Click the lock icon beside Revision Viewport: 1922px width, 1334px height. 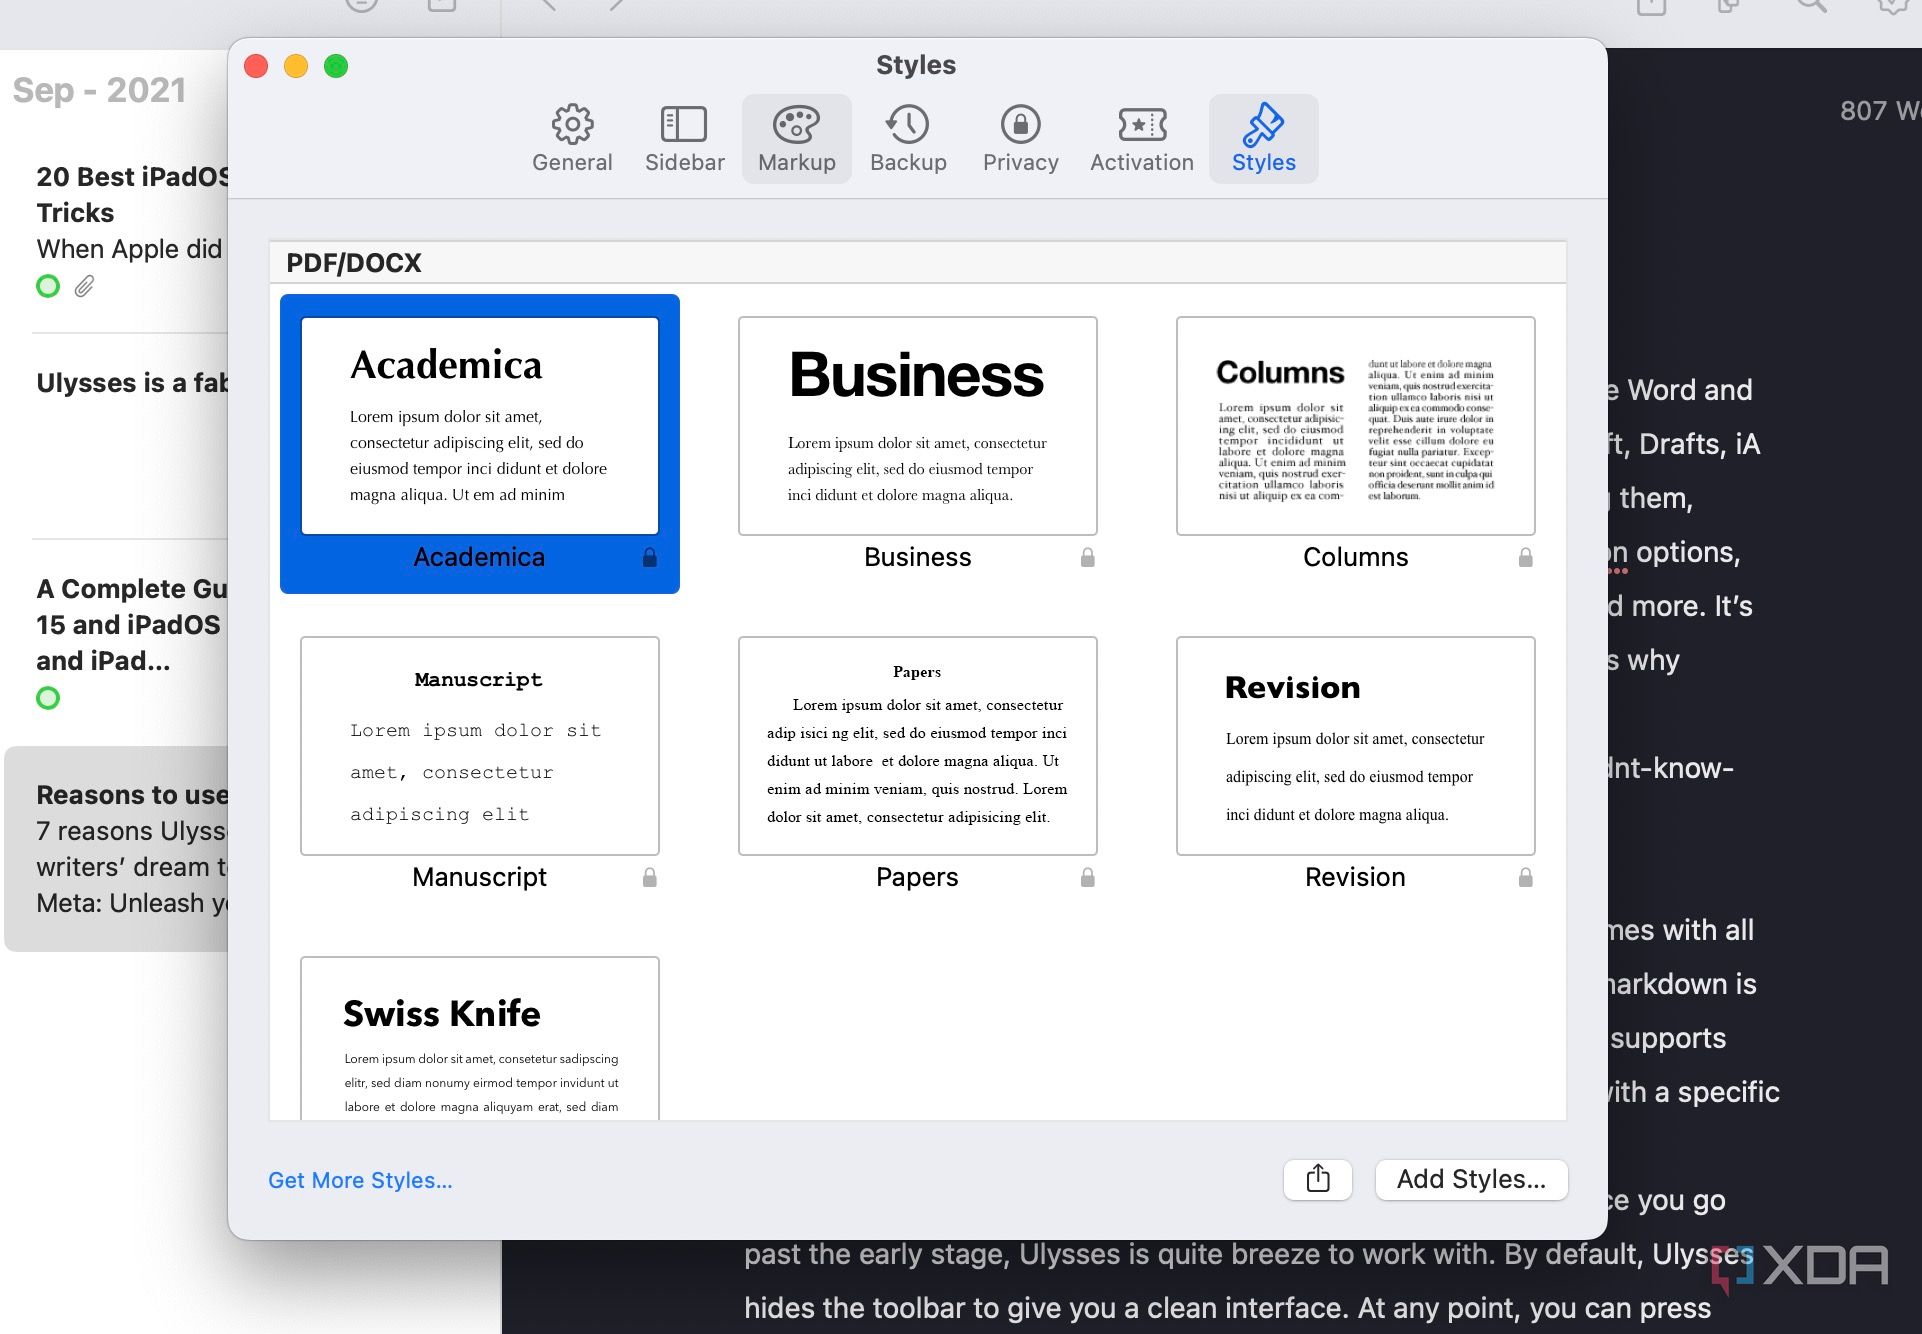(1526, 877)
